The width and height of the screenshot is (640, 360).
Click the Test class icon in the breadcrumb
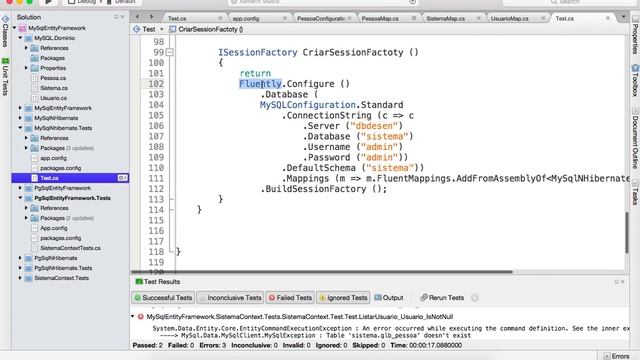[136, 29]
